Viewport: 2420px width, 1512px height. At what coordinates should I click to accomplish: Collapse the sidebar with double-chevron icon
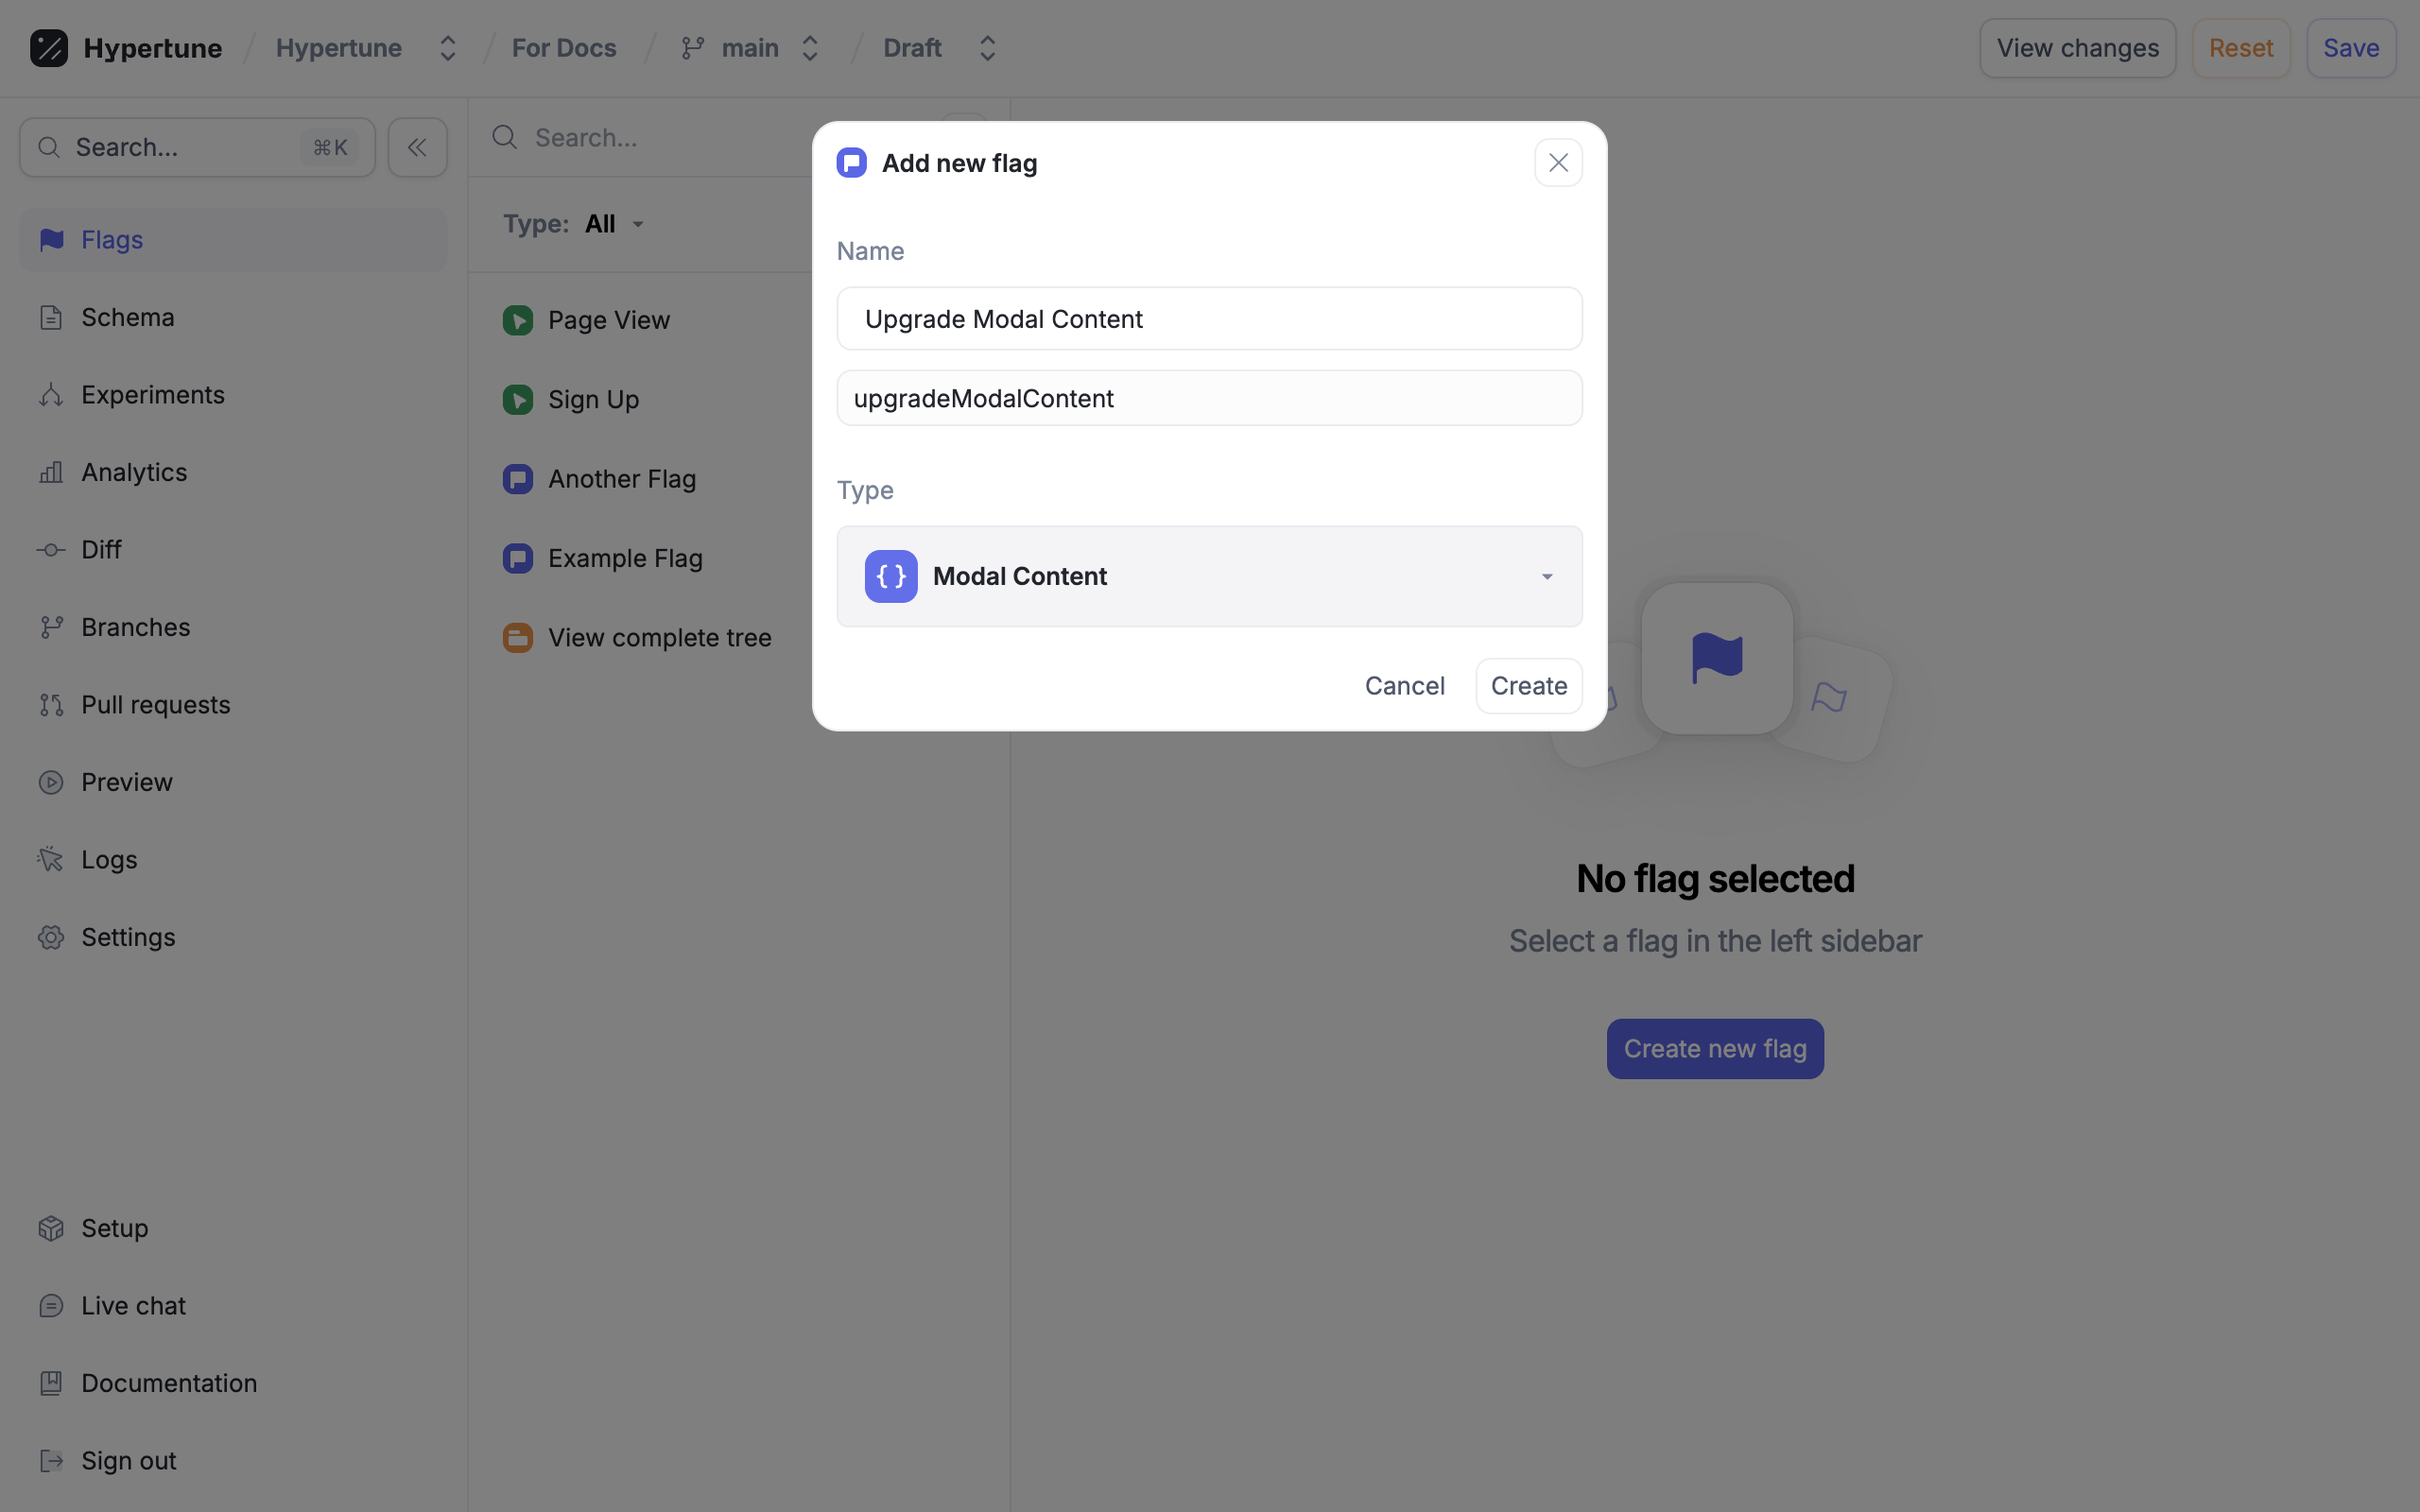pos(417,148)
